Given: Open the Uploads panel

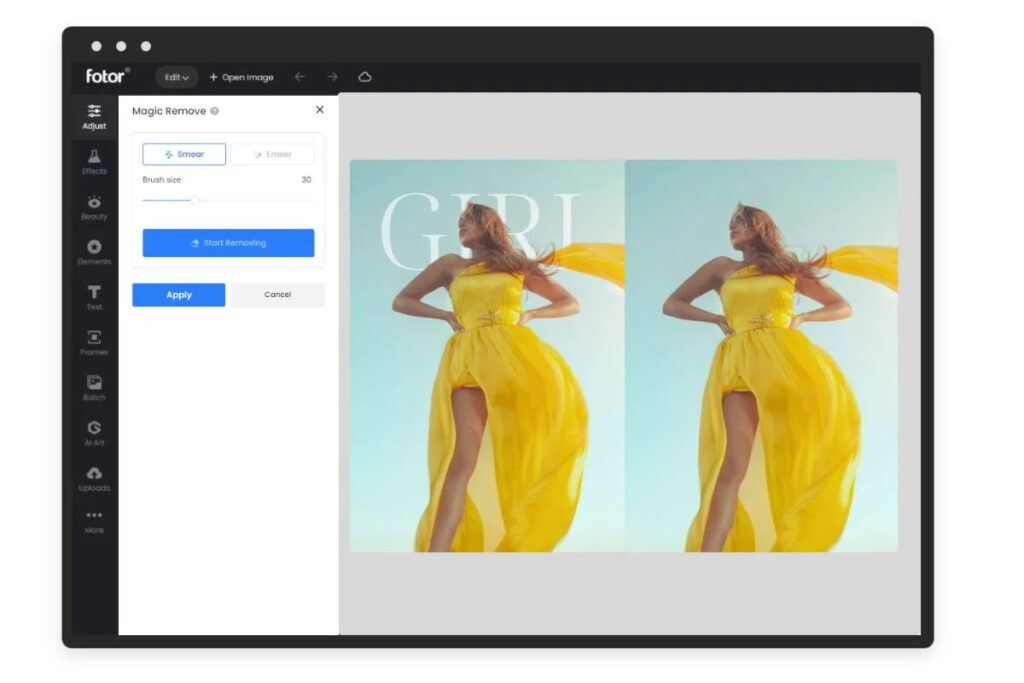Looking at the screenshot, I should tap(93, 478).
